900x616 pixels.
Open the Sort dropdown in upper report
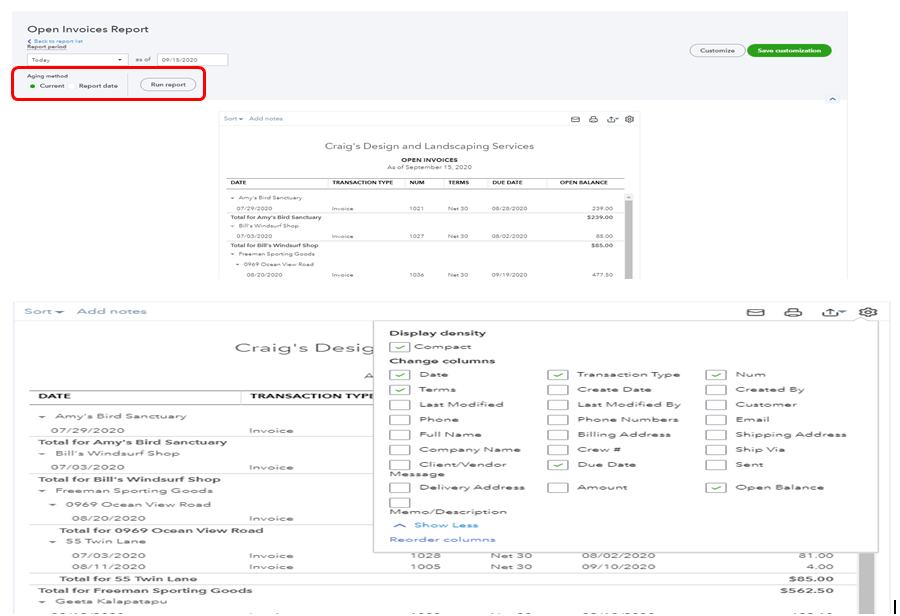pos(233,119)
